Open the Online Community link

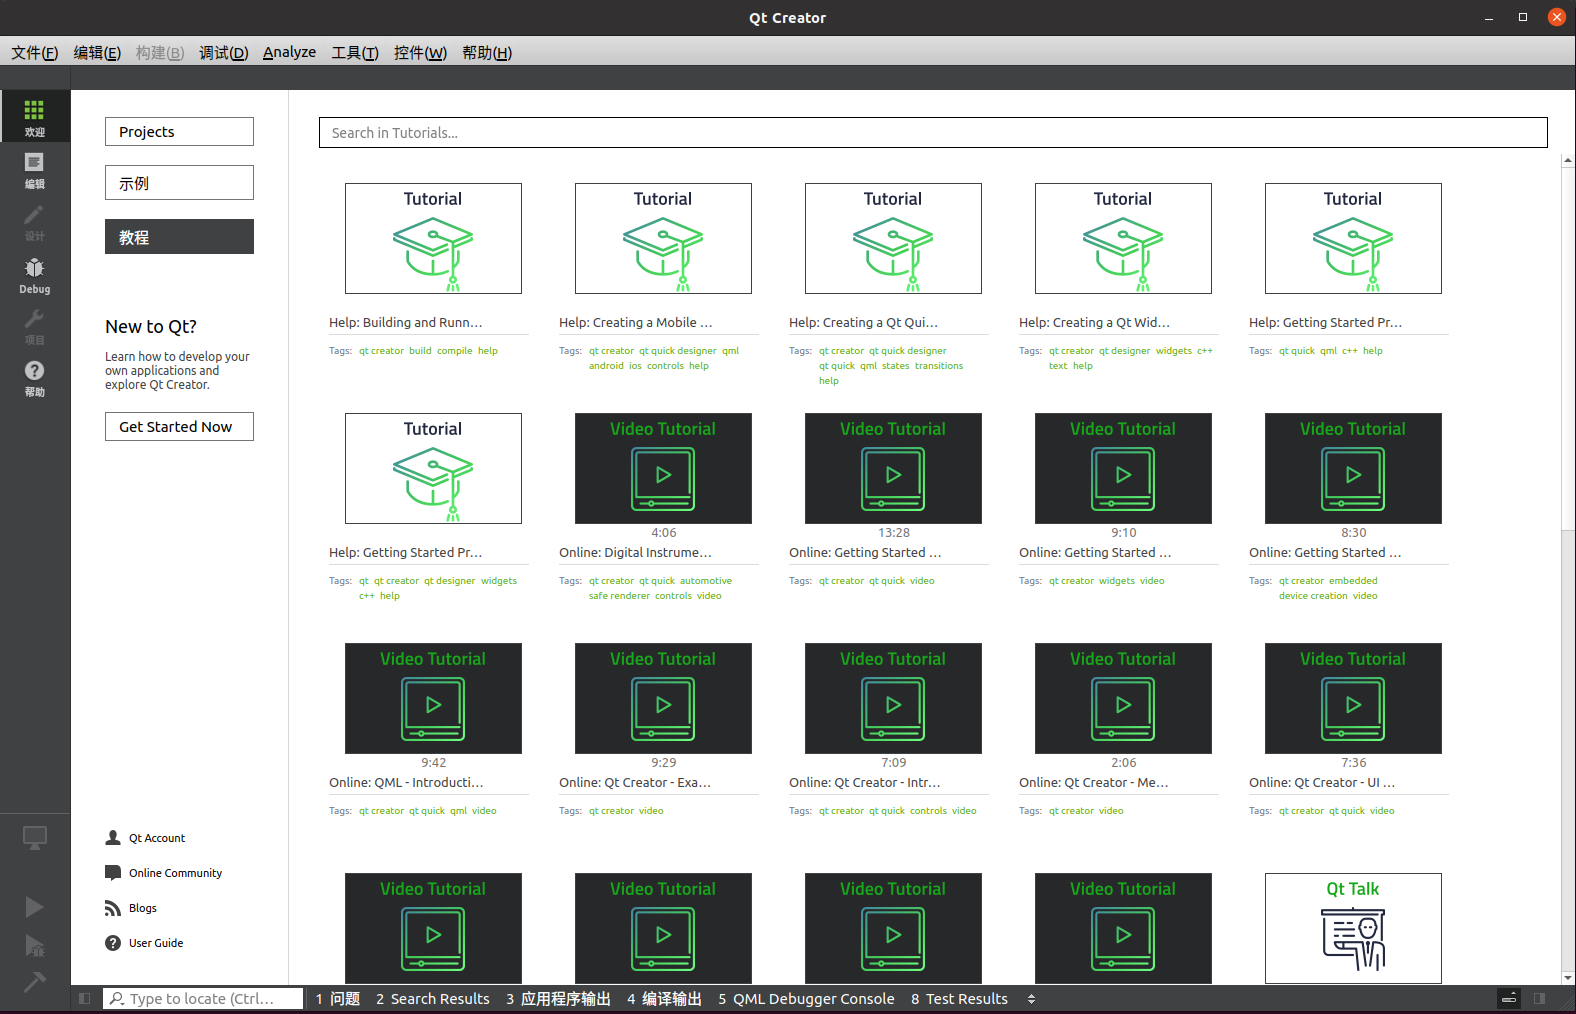tap(175, 873)
